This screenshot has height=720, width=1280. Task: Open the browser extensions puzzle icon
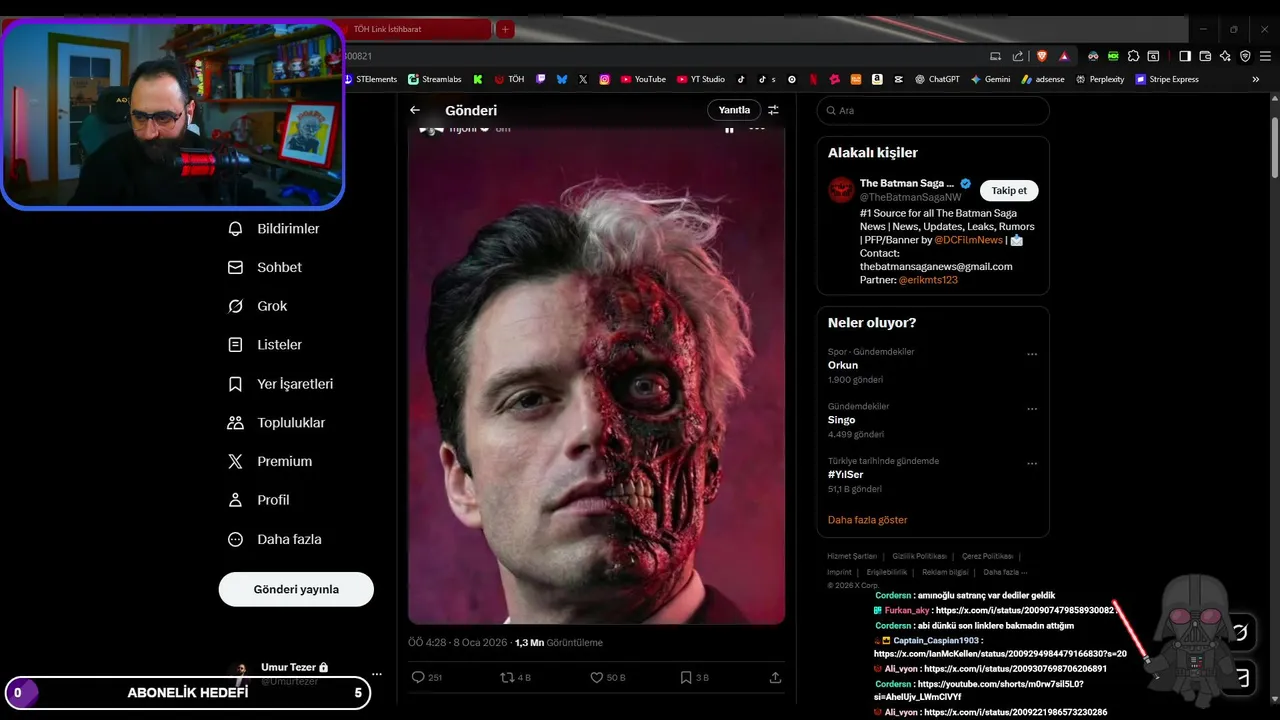(1134, 56)
